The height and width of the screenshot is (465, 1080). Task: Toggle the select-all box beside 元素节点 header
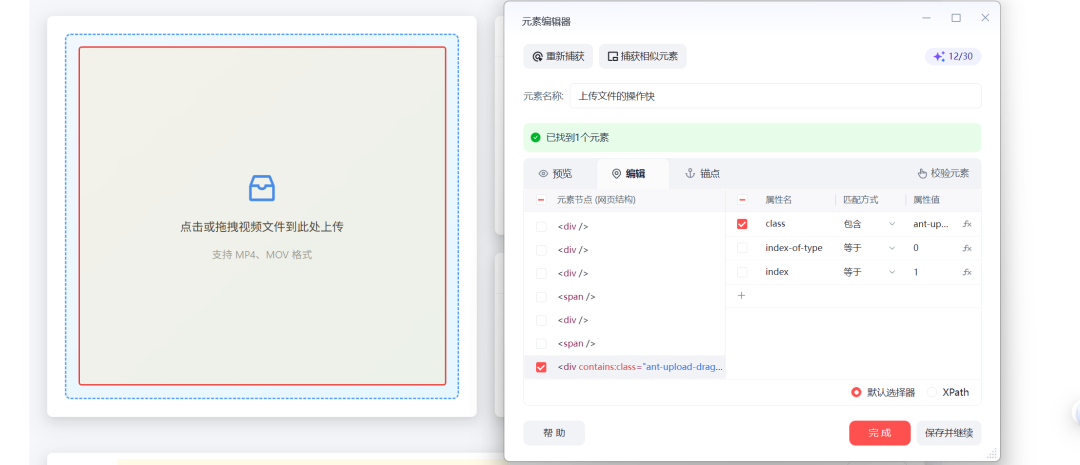tap(541, 200)
